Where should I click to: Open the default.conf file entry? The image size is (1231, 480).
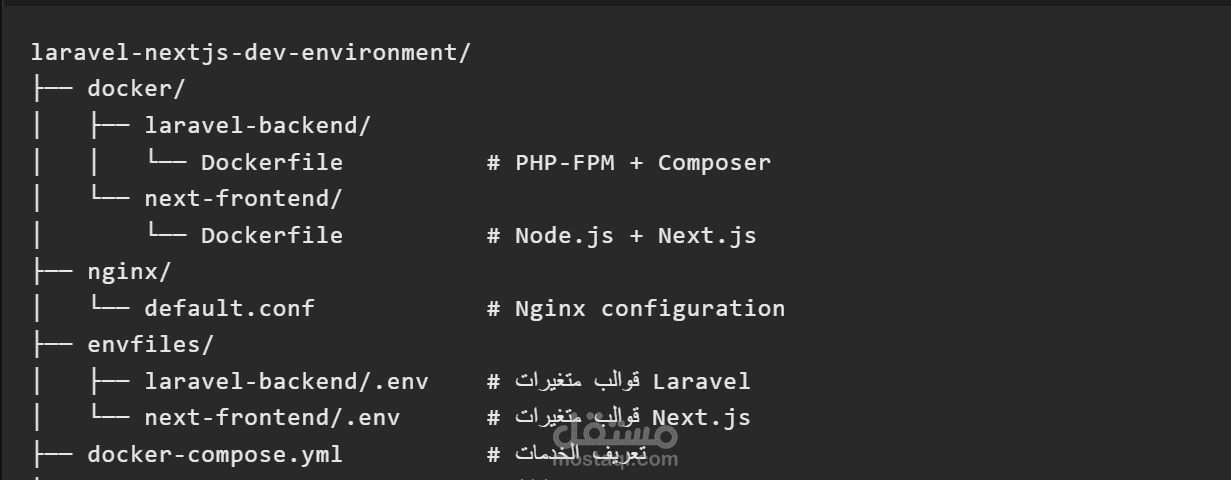coord(229,308)
